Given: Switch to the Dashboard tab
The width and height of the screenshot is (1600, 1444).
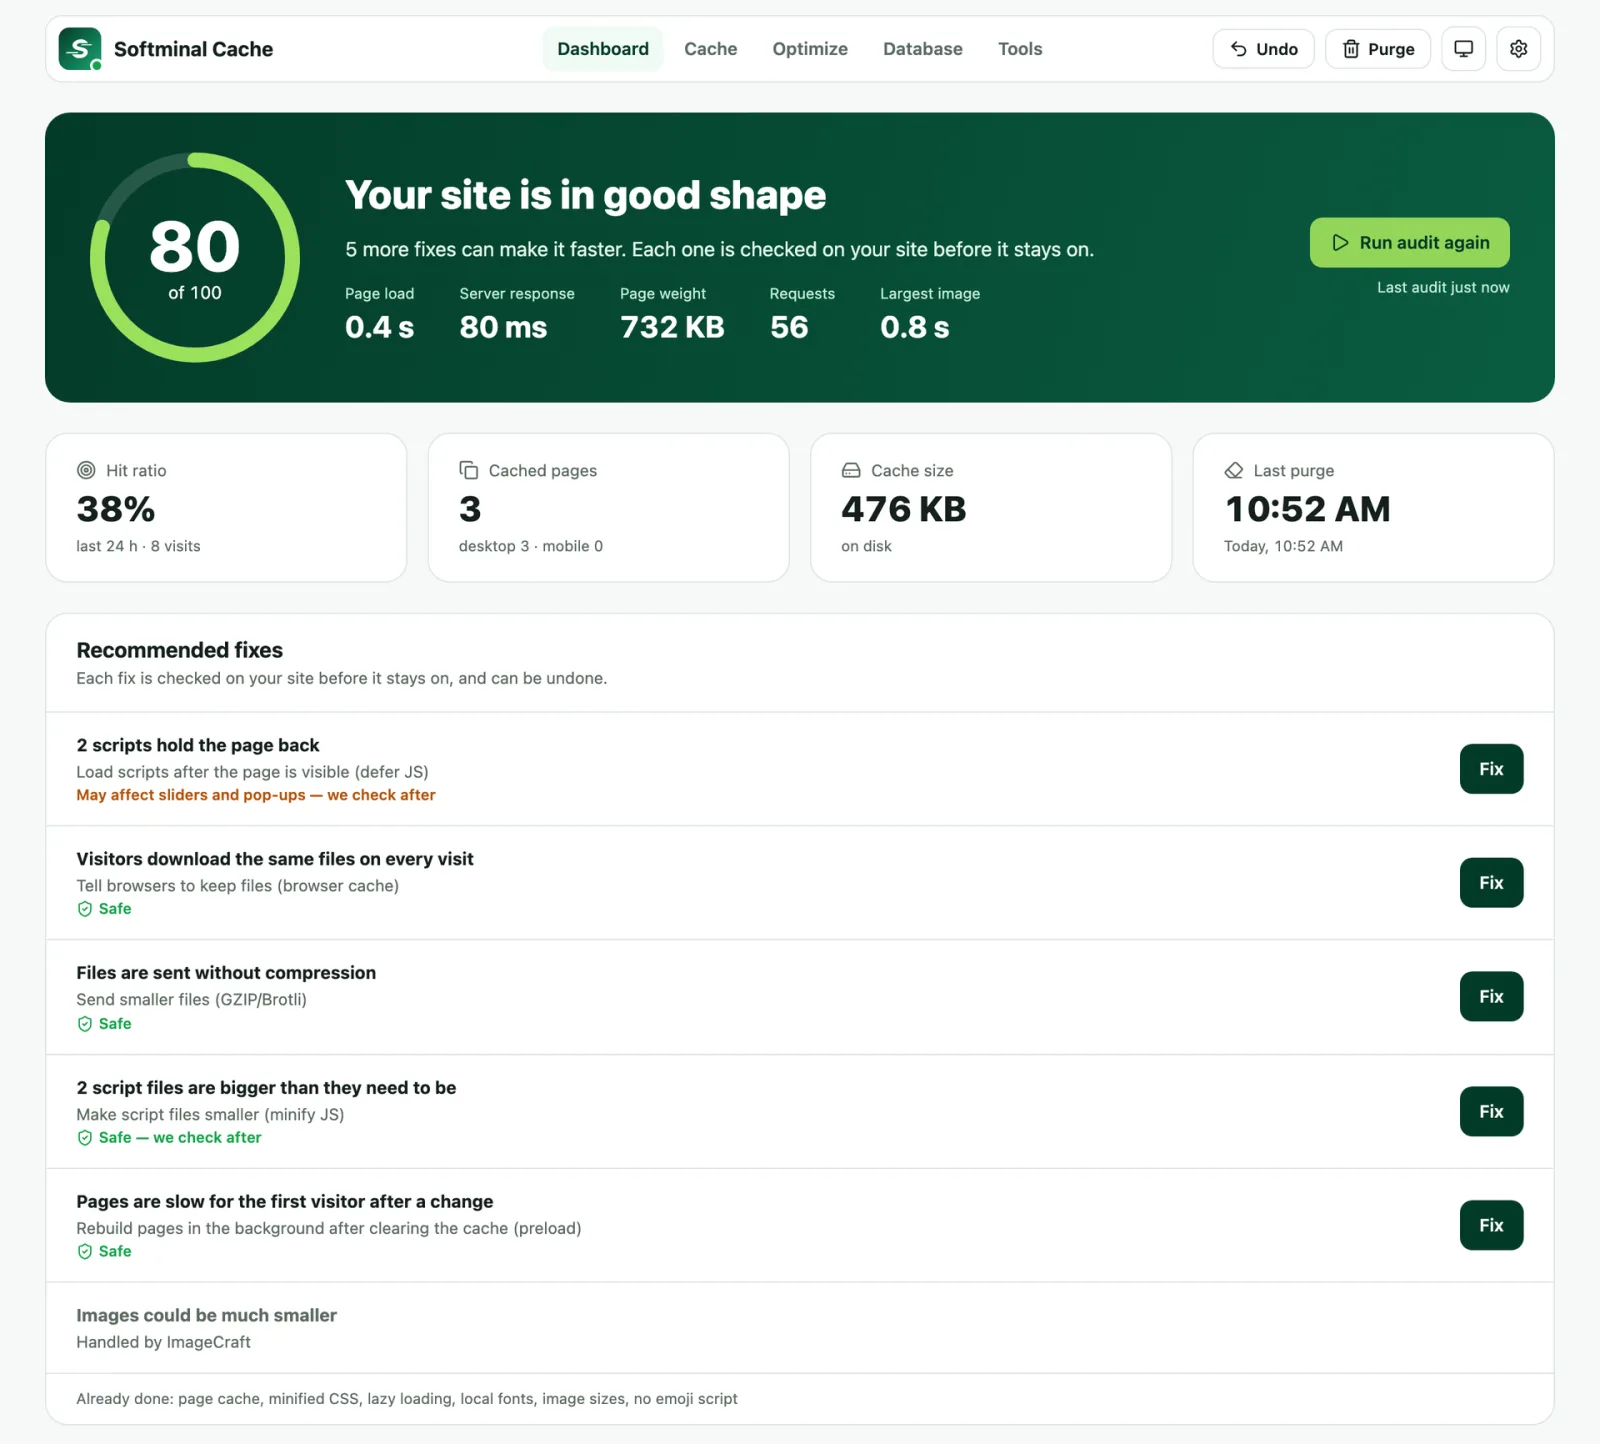Looking at the screenshot, I should [603, 49].
